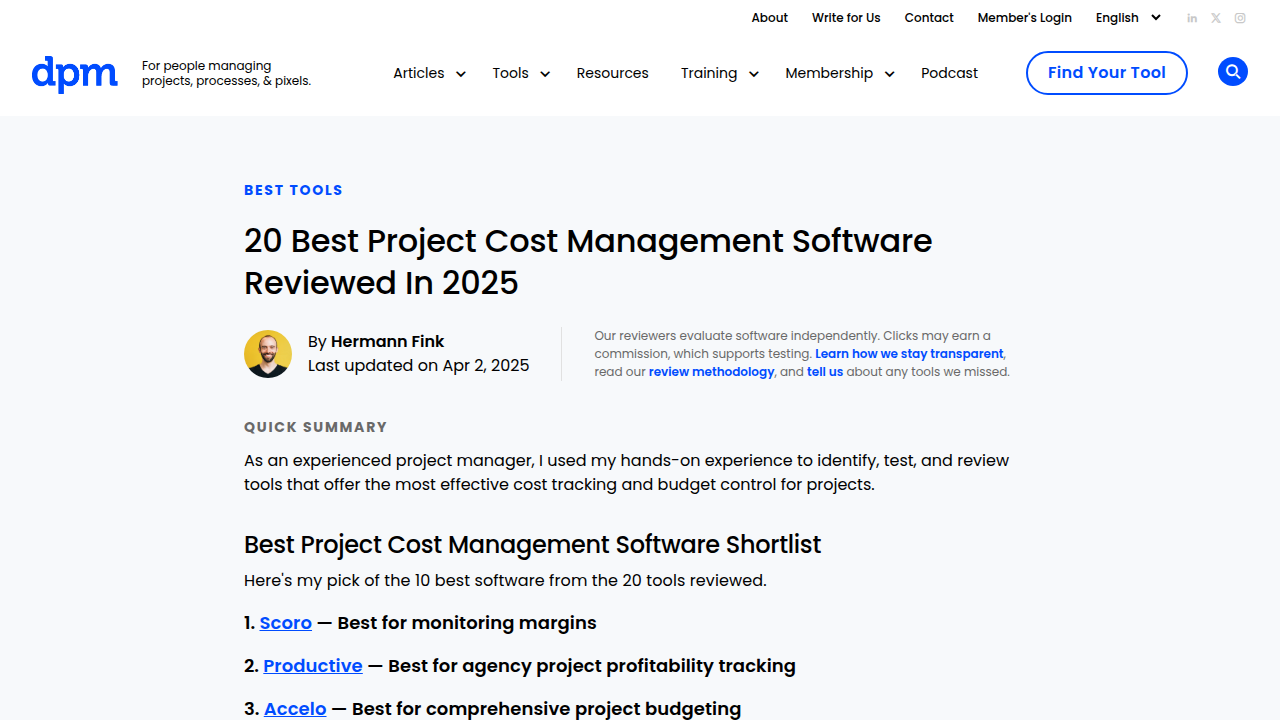The width and height of the screenshot is (1280, 720).
Task: Click the article title heading
Action: pos(588,262)
